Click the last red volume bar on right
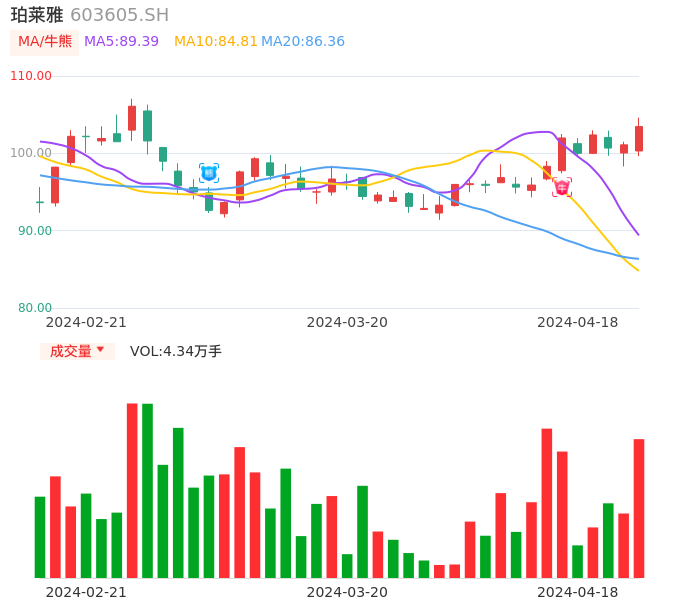Image resolution: width=686 pixels, height=606 pixels. tap(639, 508)
